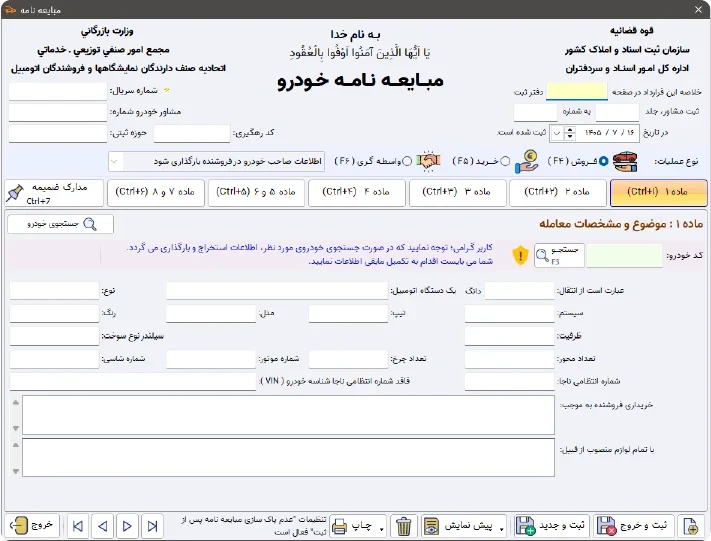Image resolution: width=711 pixels, height=541 pixels.
Task: Click the رنگ color input field
Action: pos(54,313)
